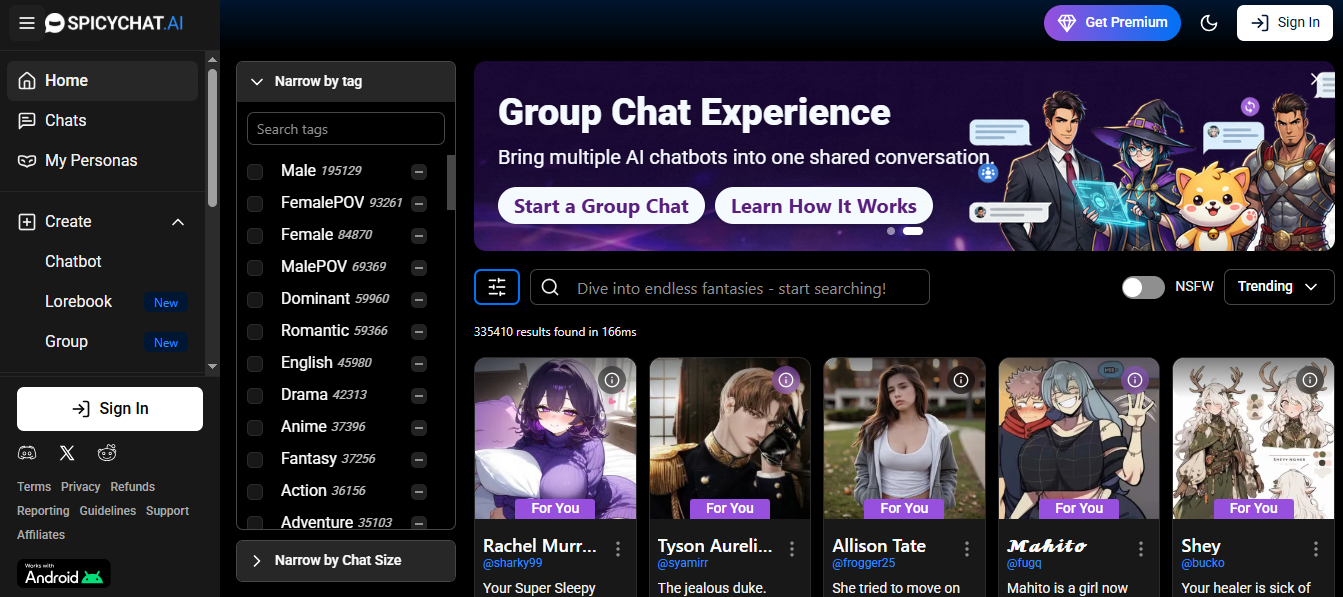Check the Romantic tag checkbox
Image resolution: width=1343 pixels, height=597 pixels.
coord(255,331)
